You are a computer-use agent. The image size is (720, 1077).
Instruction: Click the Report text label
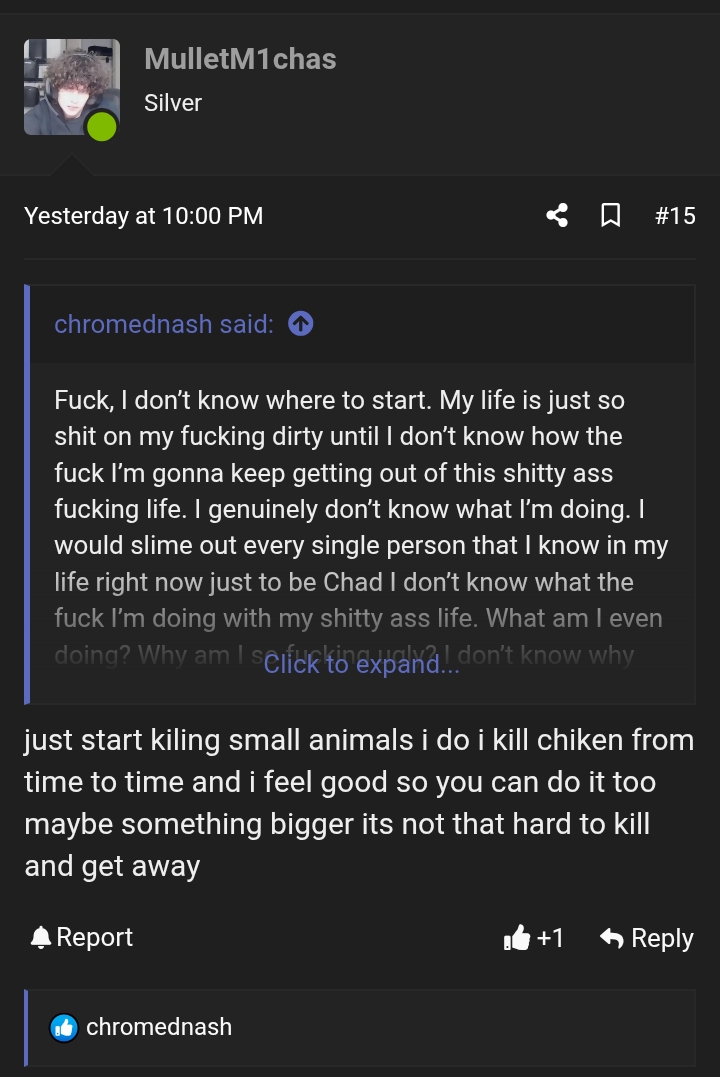[x=95, y=937]
